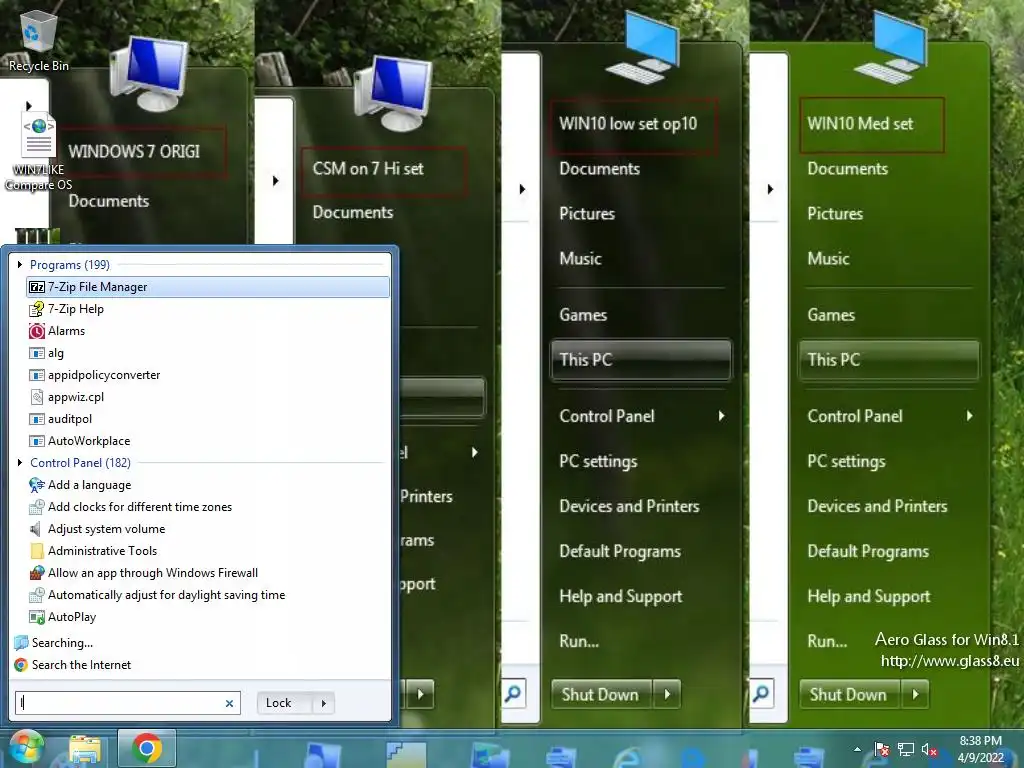1024x768 pixels.
Task: Click Run... in the WIN10 low set menu
Action: pyautogui.click(x=579, y=641)
